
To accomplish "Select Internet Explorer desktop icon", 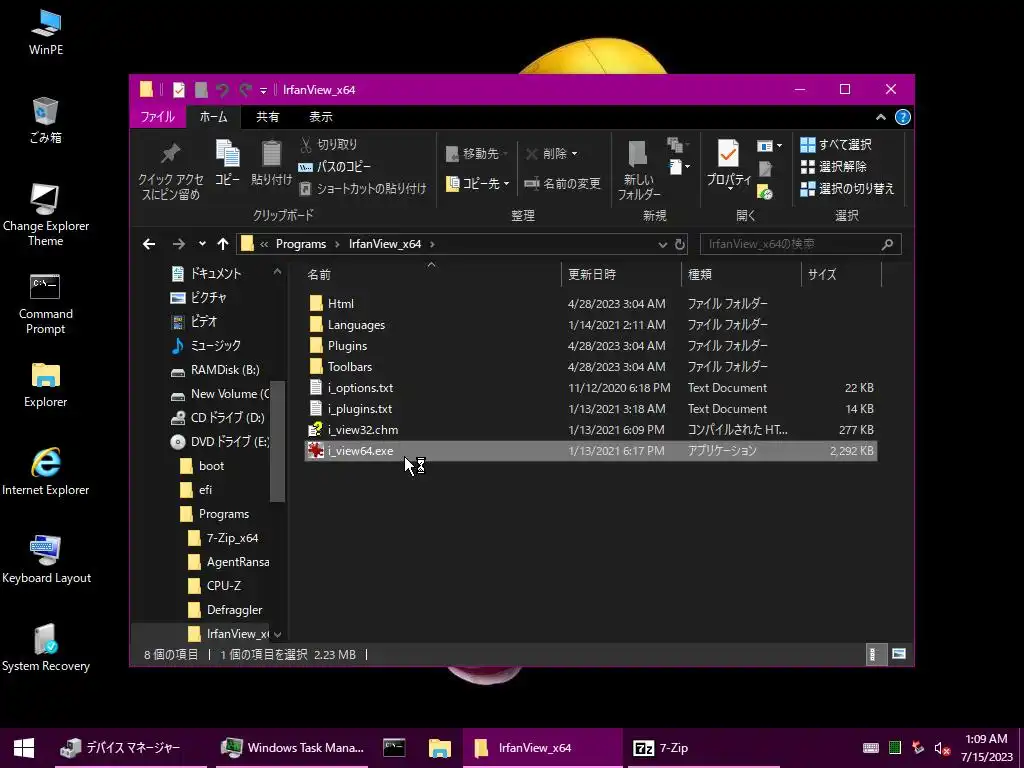I will pyautogui.click(x=46, y=472).
